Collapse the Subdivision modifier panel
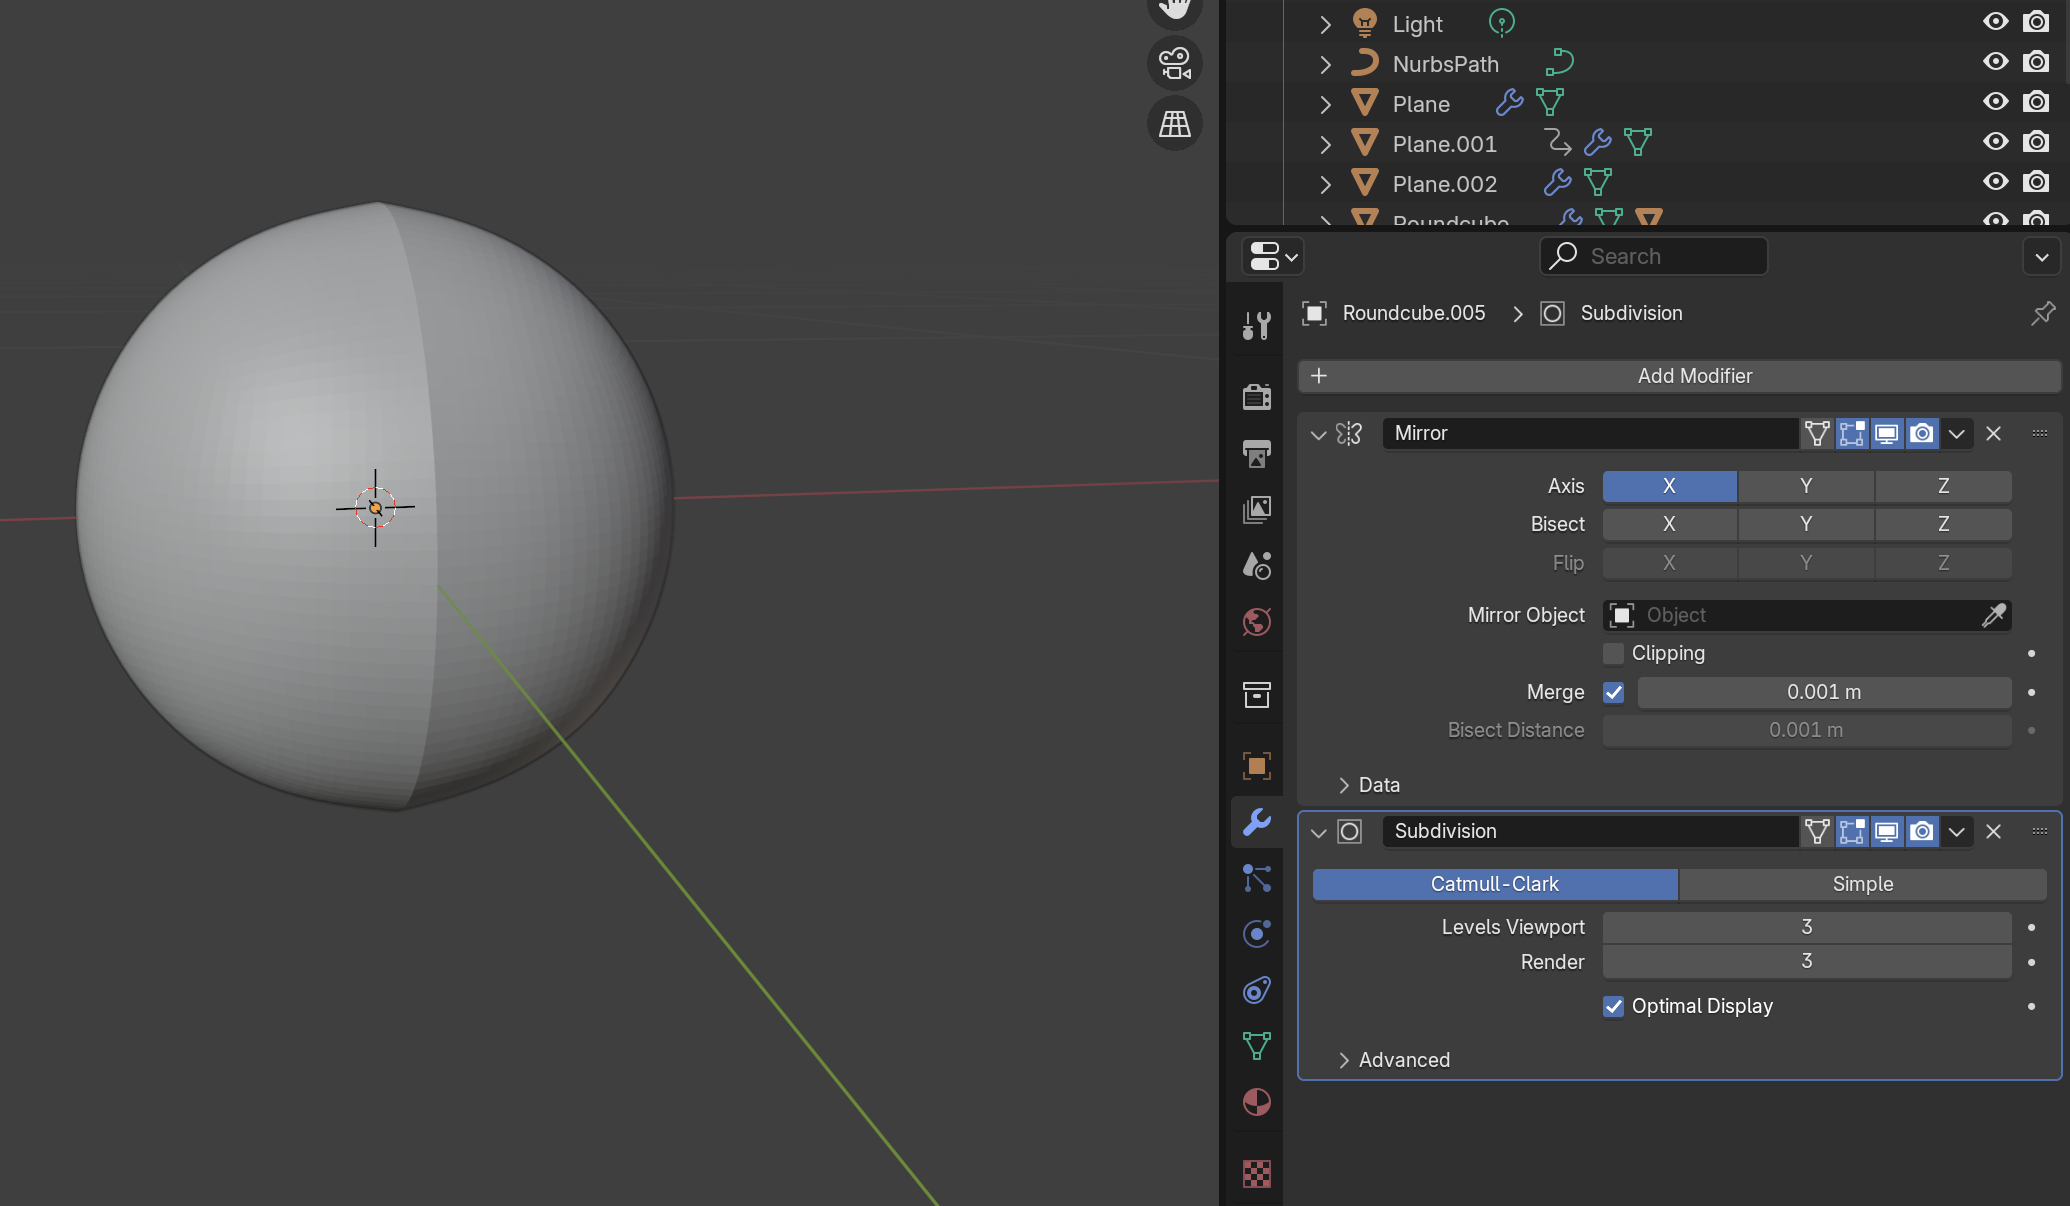Viewport: 2070px width, 1206px height. 1318,832
